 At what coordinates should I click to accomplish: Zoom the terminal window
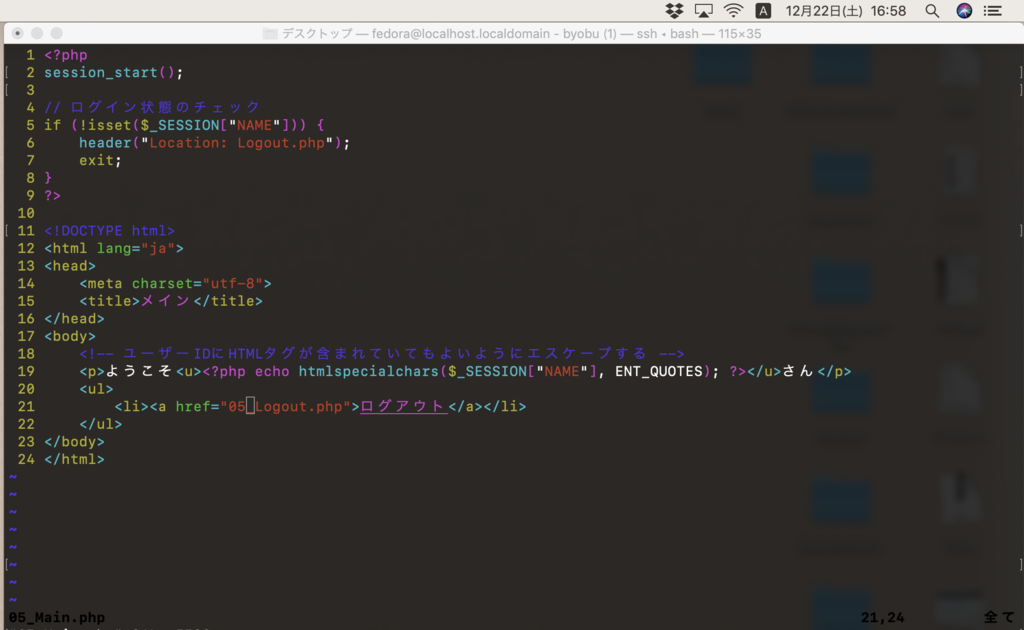[57, 33]
